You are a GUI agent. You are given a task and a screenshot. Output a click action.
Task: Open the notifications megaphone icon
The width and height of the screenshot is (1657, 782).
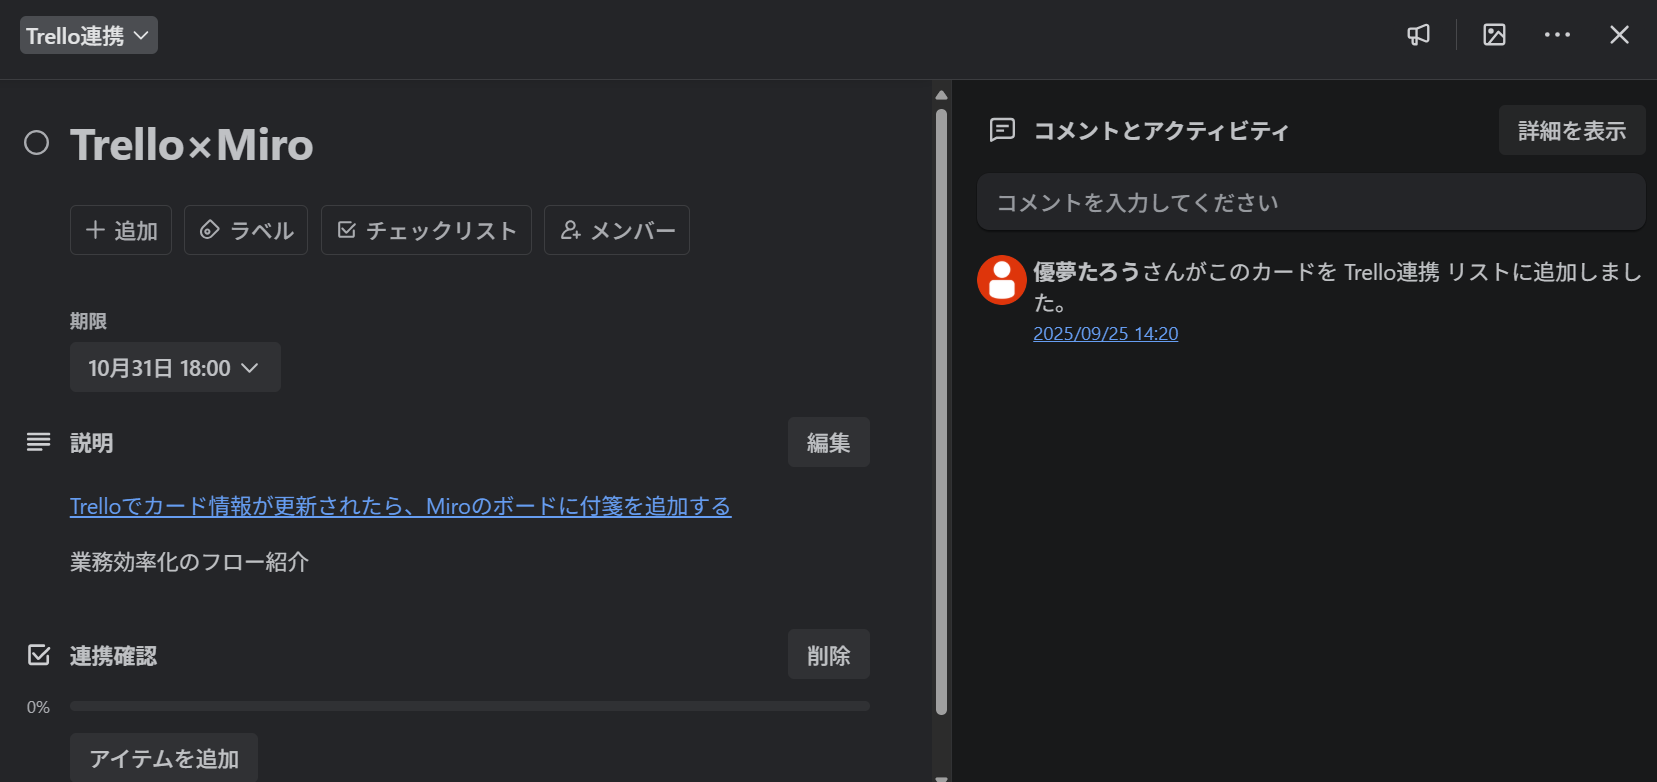coord(1418,35)
